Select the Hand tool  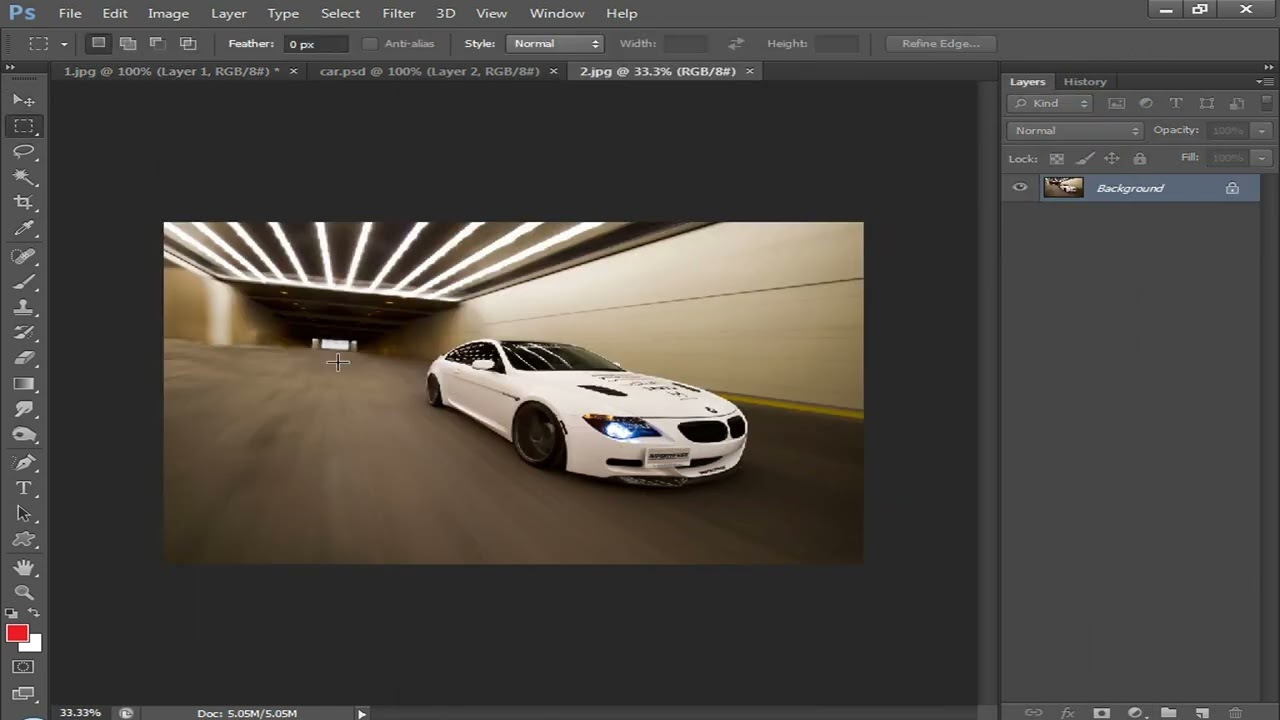[24, 566]
